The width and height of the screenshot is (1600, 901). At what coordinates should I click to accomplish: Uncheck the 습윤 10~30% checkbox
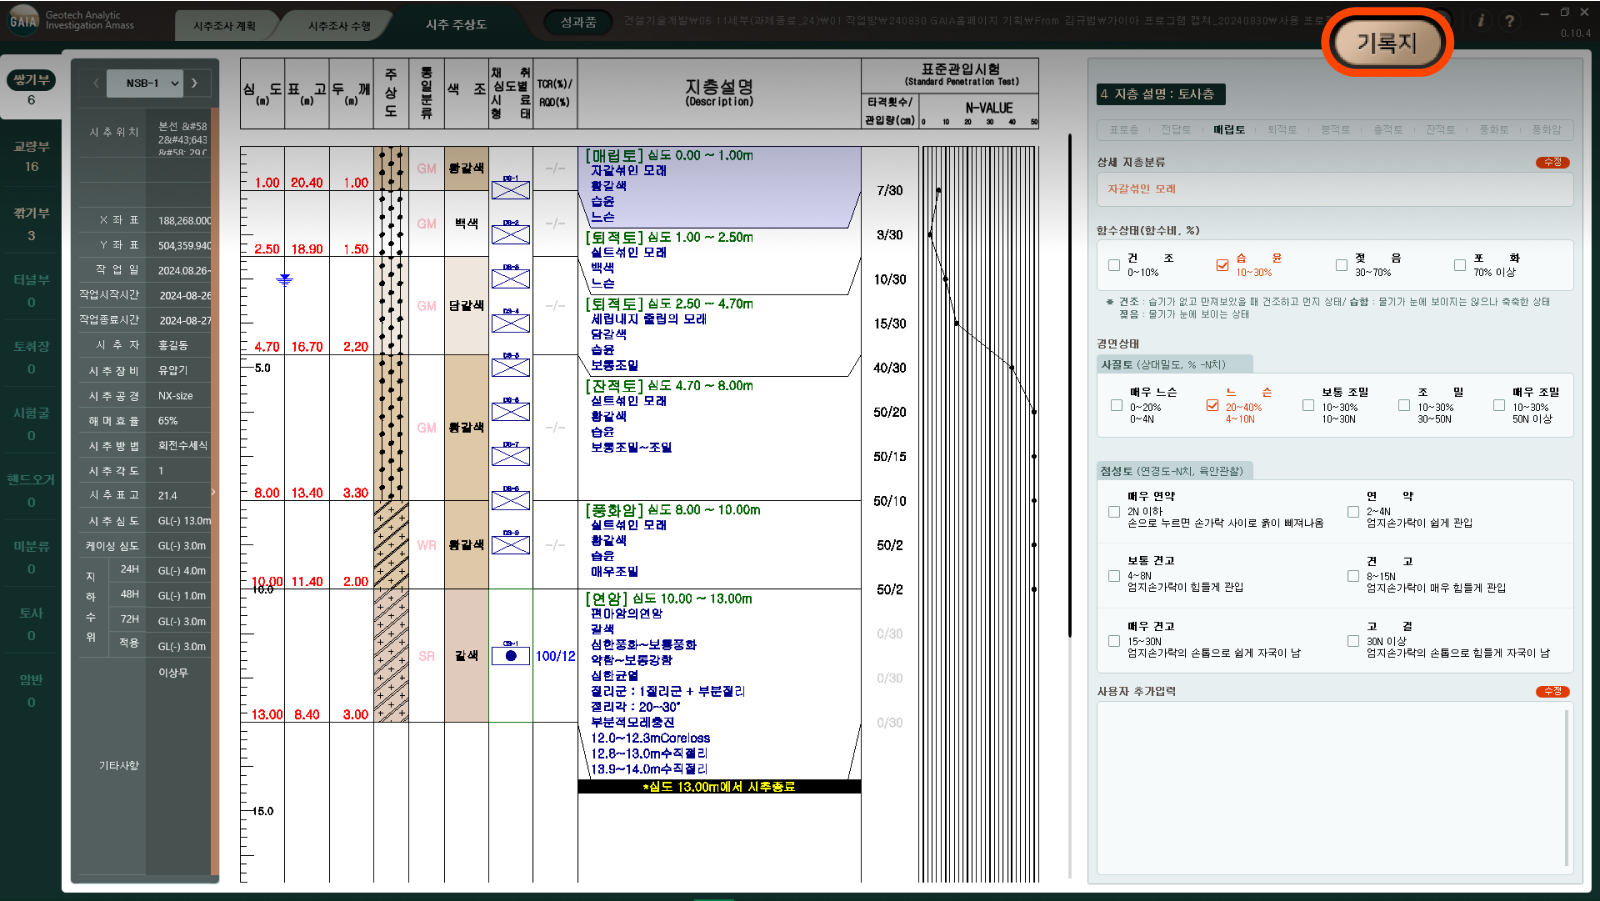pyautogui.click(x=1222, y=265)
